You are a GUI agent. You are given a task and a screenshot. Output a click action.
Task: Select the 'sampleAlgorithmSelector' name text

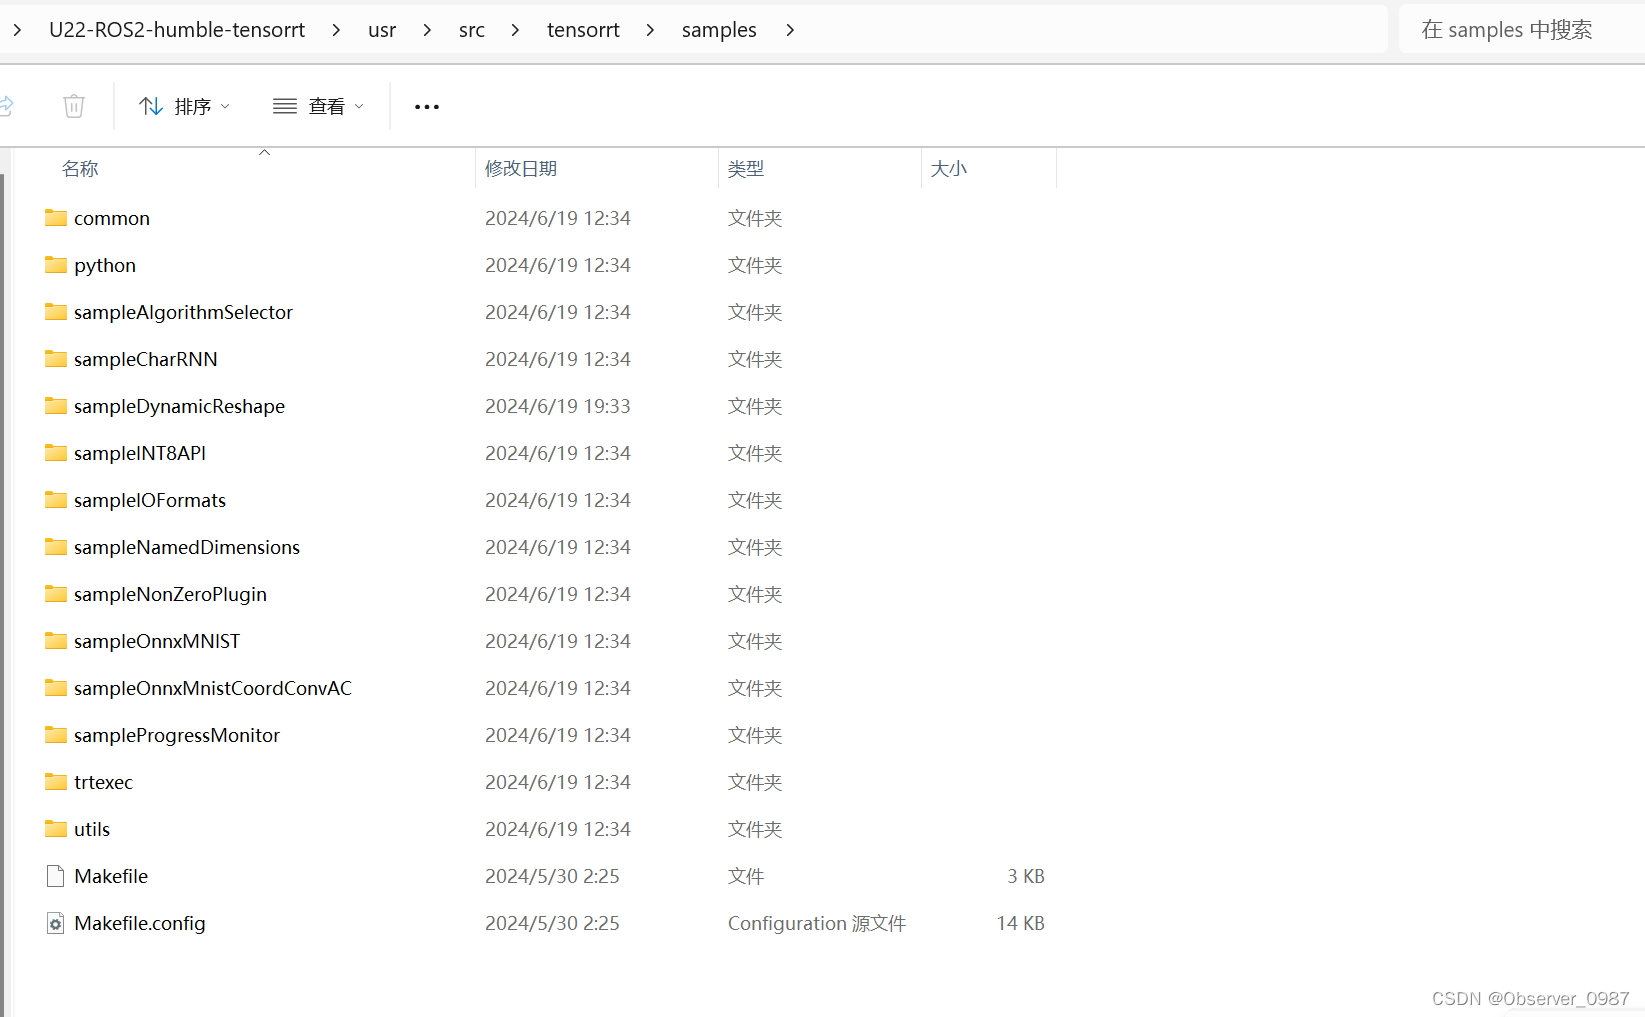click(183, 313)
